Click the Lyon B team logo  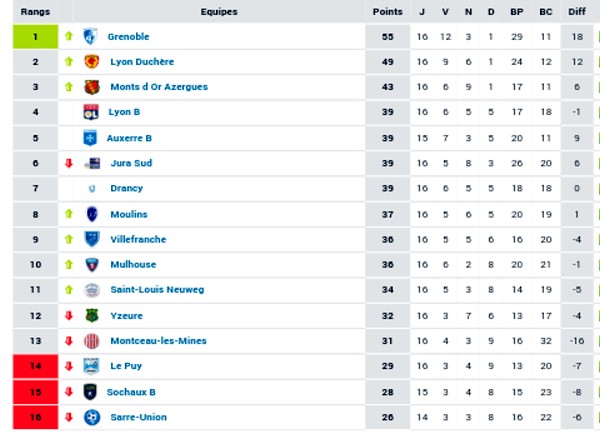[91, 112]
